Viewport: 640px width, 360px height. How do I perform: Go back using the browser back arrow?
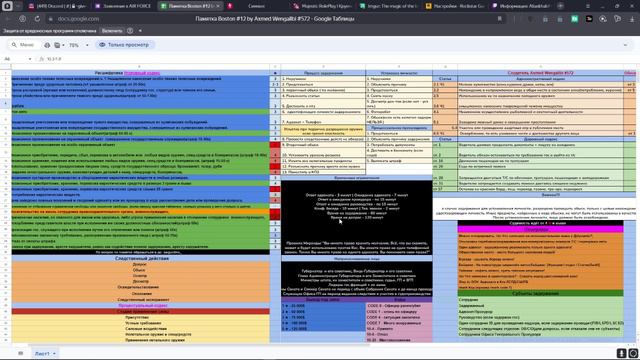coord(7,19)
